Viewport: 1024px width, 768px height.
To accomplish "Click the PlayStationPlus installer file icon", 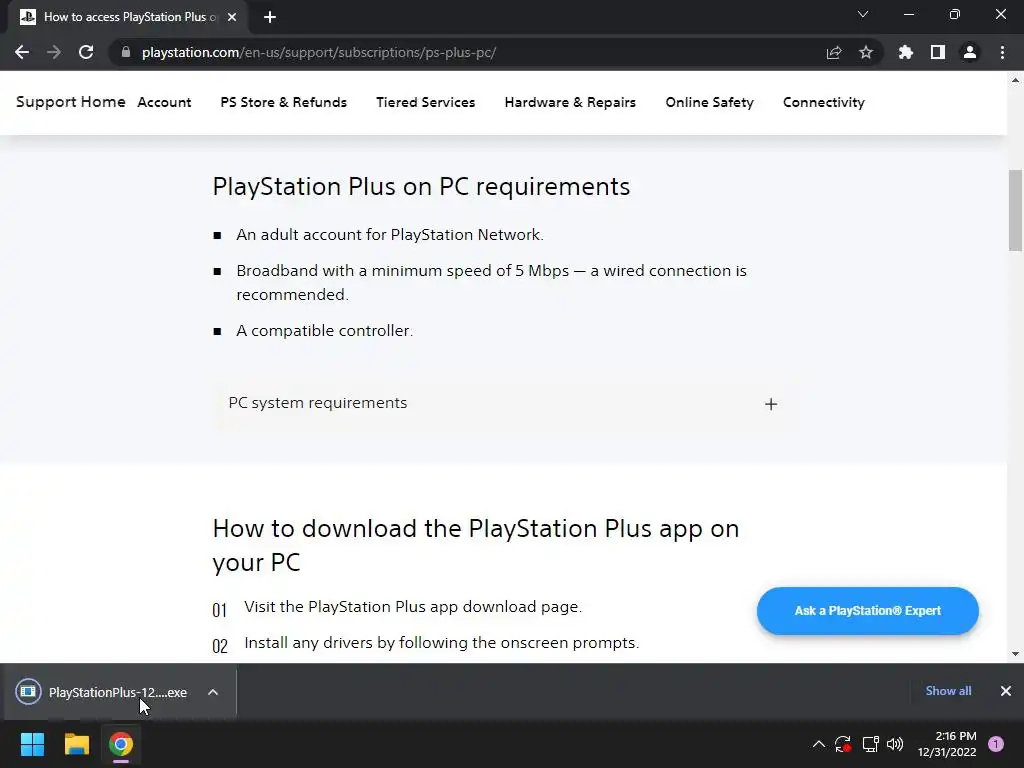I will pos(28,692).
